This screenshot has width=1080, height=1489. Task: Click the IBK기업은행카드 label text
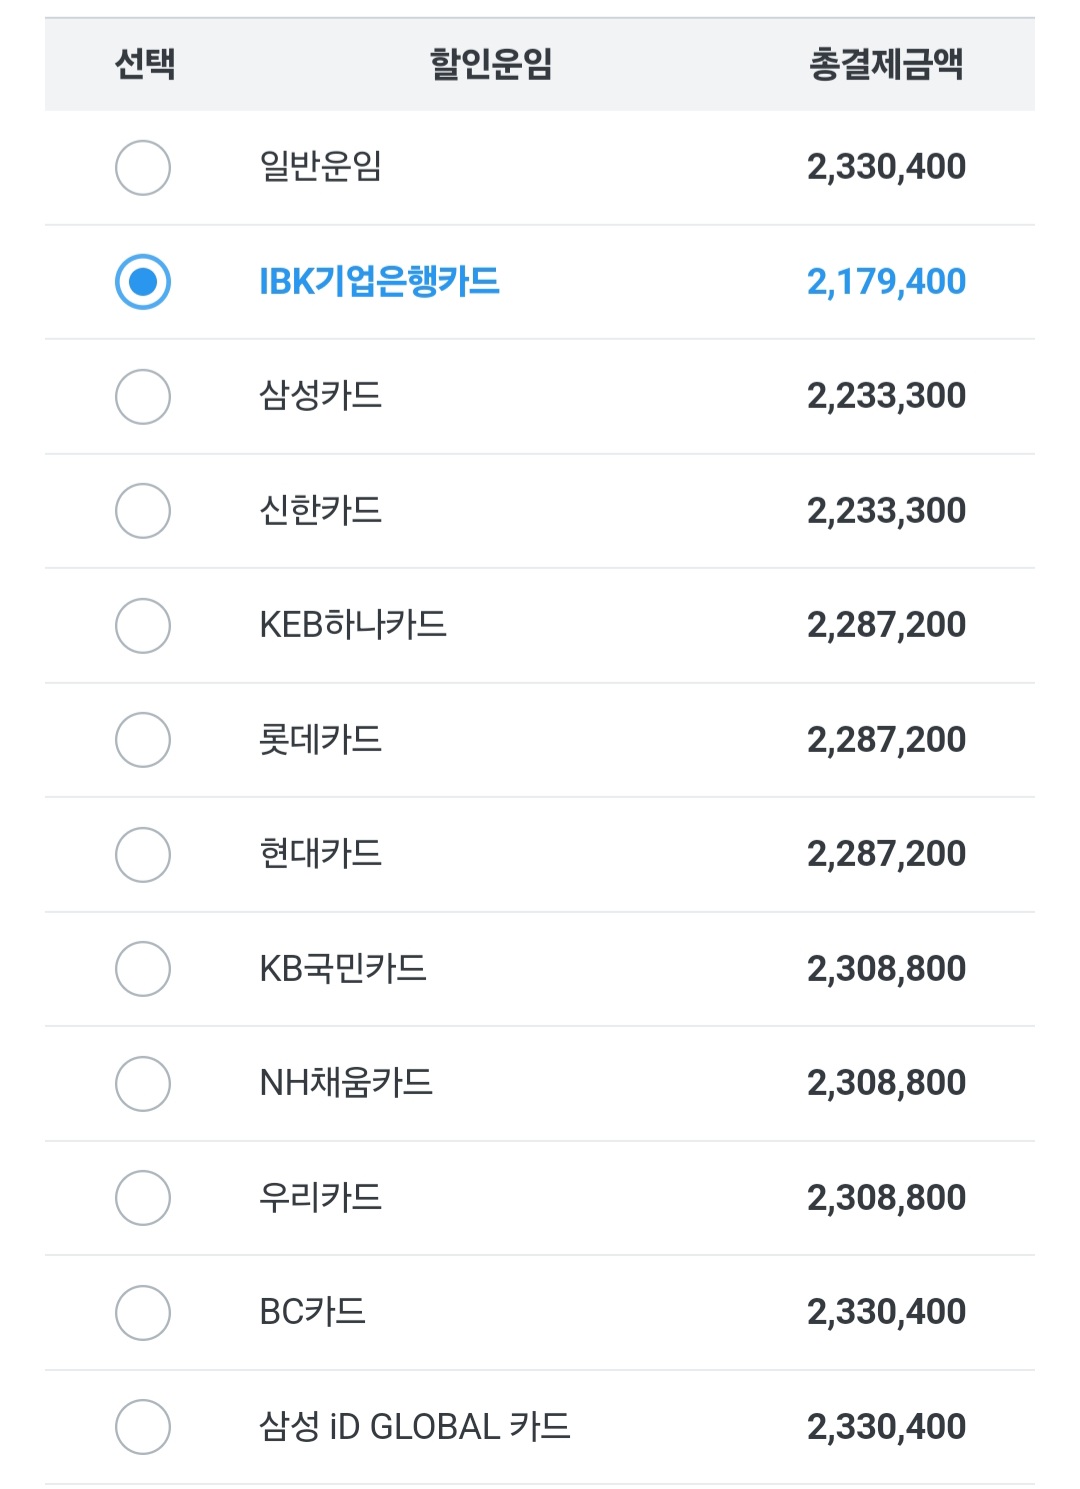379,281
